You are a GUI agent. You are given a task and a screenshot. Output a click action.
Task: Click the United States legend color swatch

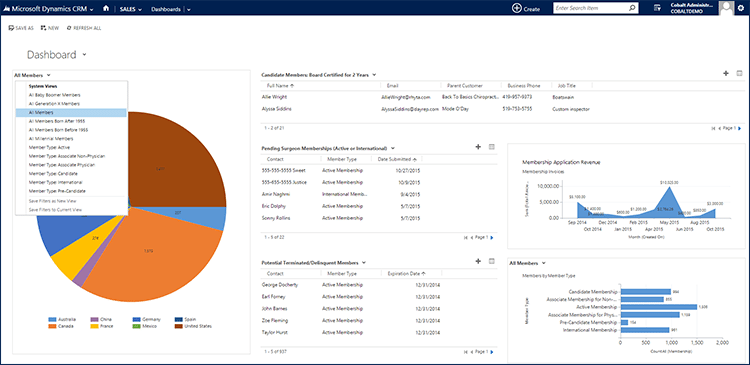click(178, 326)
